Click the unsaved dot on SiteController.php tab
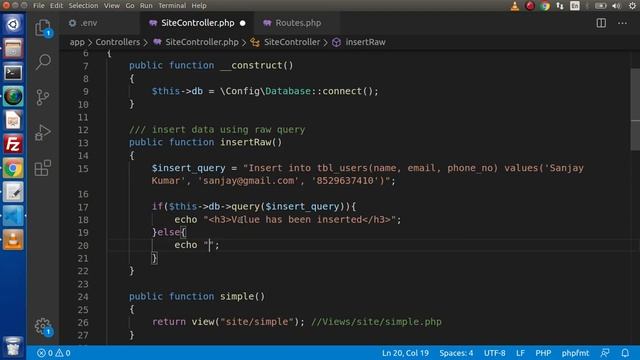 242,23
